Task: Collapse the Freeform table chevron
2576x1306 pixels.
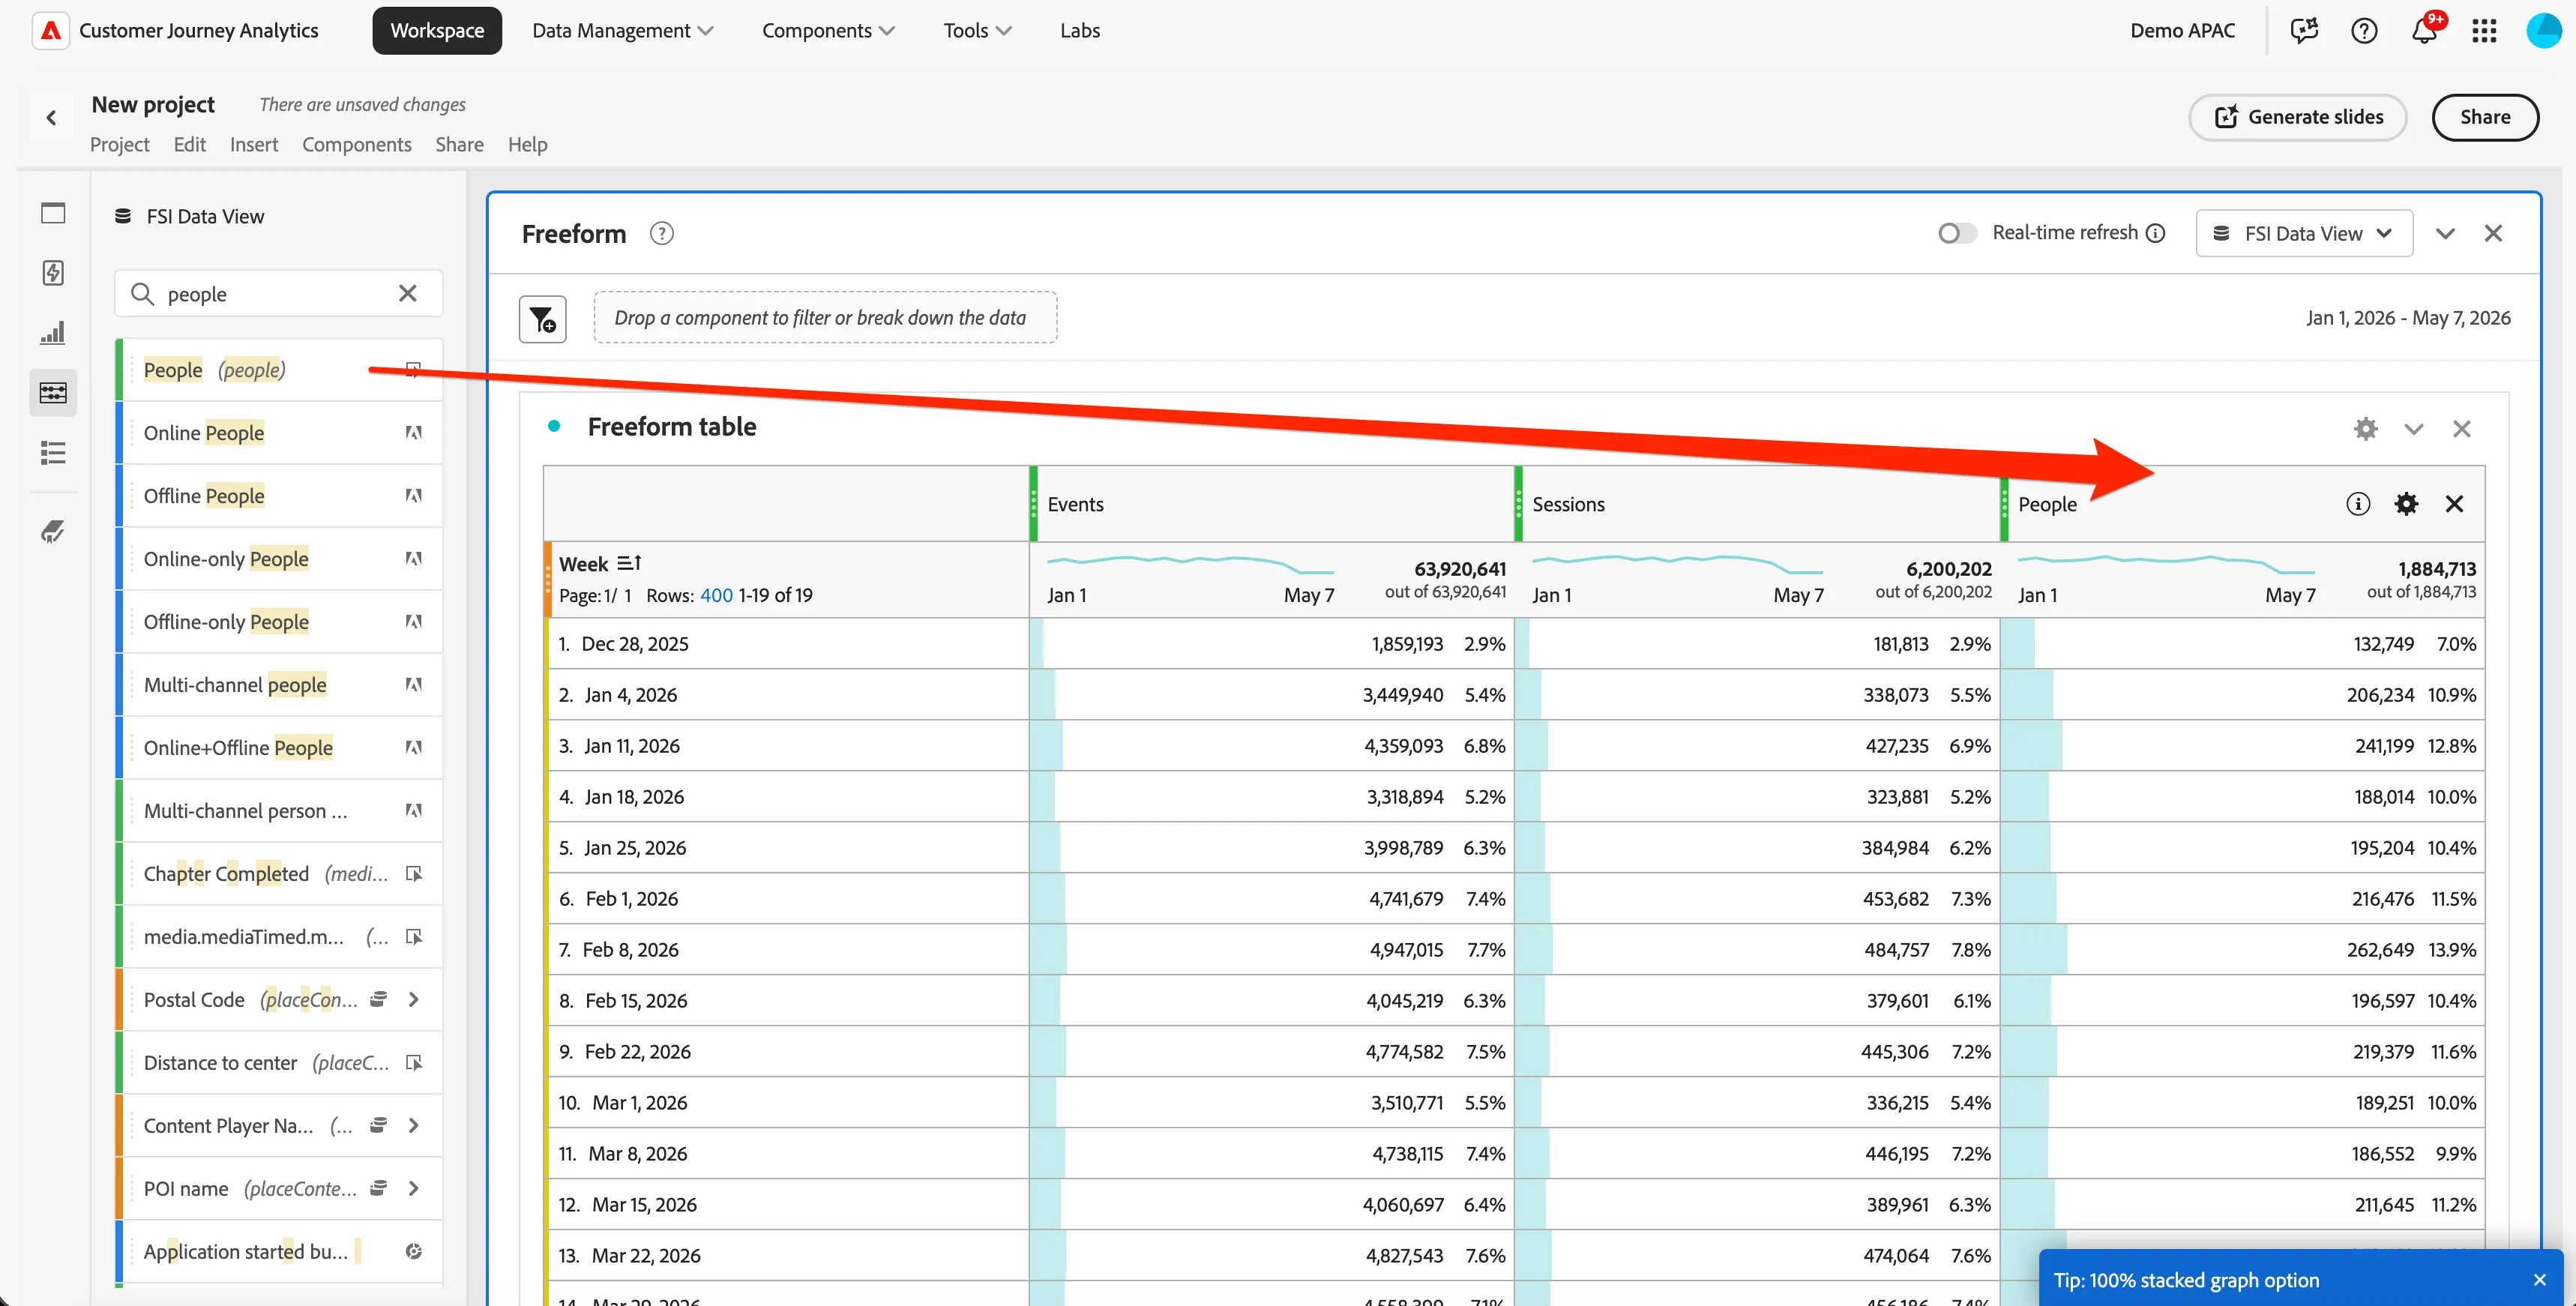Action: pos(2413,428)
